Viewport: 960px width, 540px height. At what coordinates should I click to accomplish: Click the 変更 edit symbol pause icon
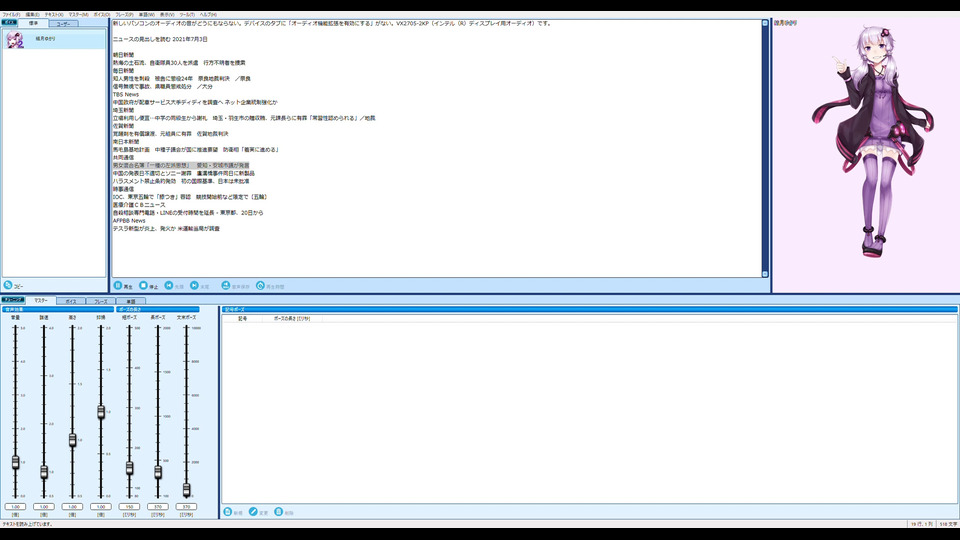click(253, 512)
